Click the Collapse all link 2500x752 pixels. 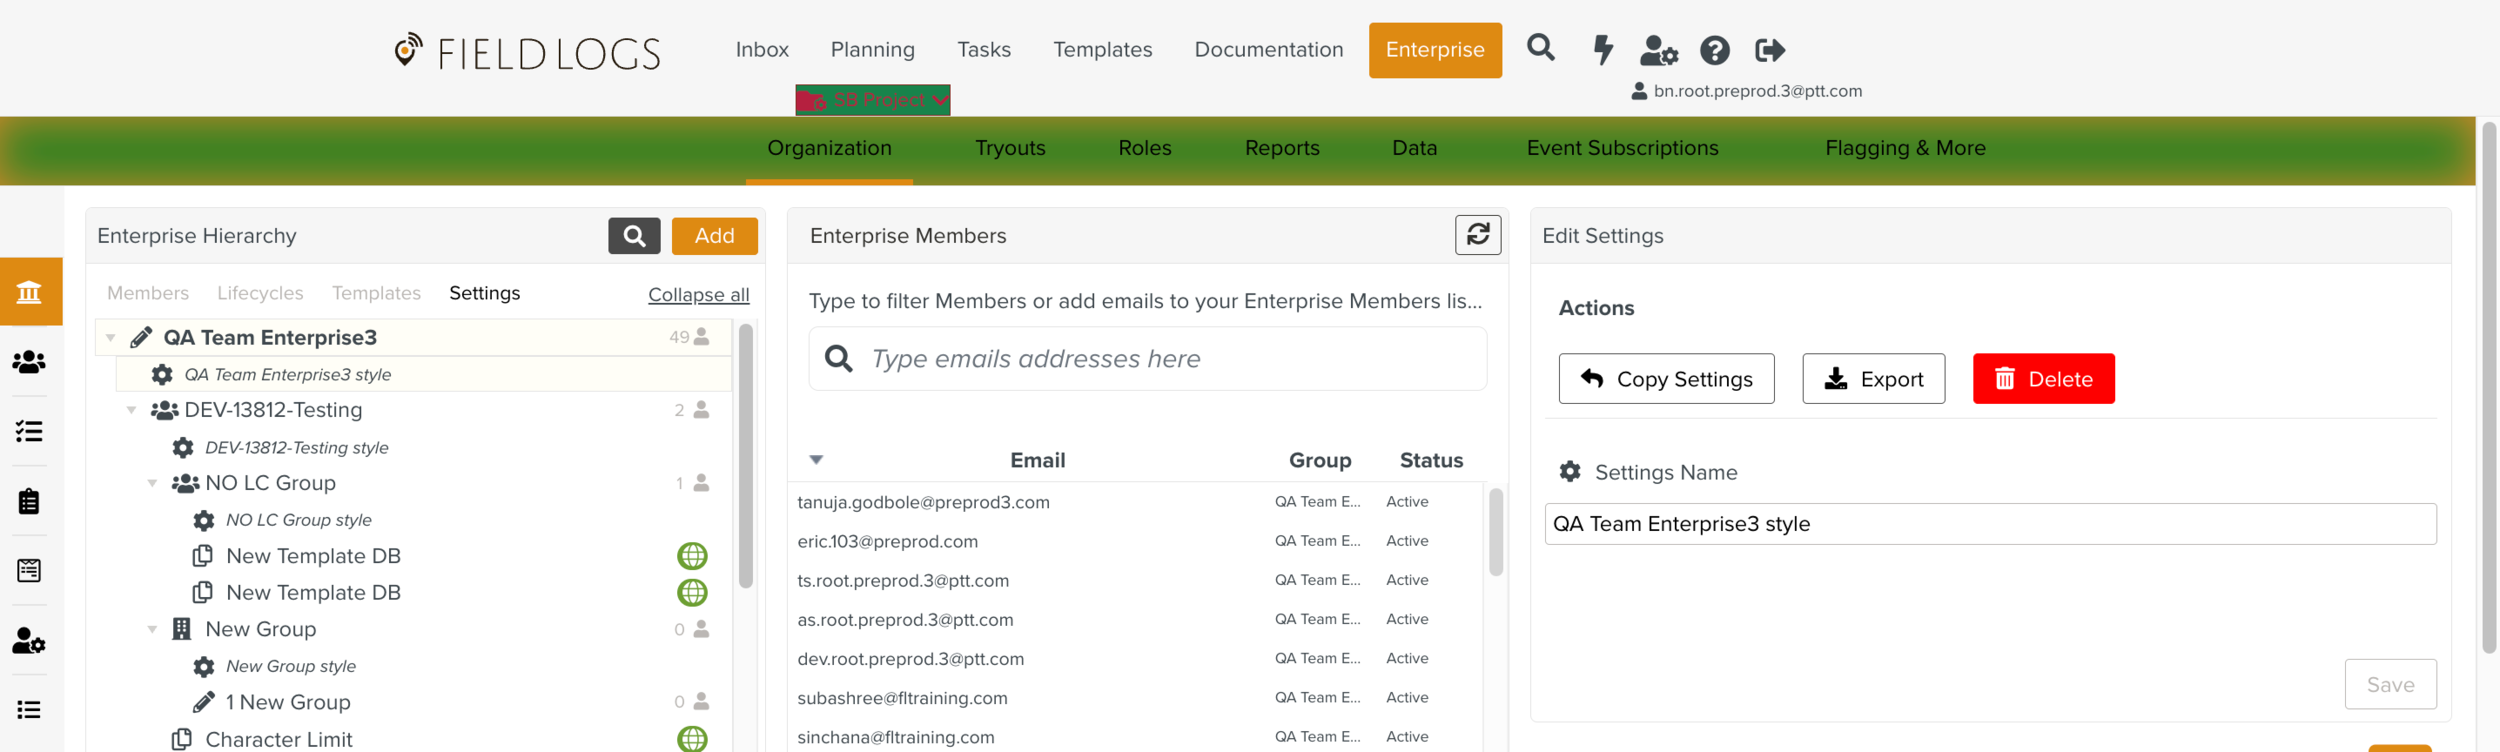[698, 295]
